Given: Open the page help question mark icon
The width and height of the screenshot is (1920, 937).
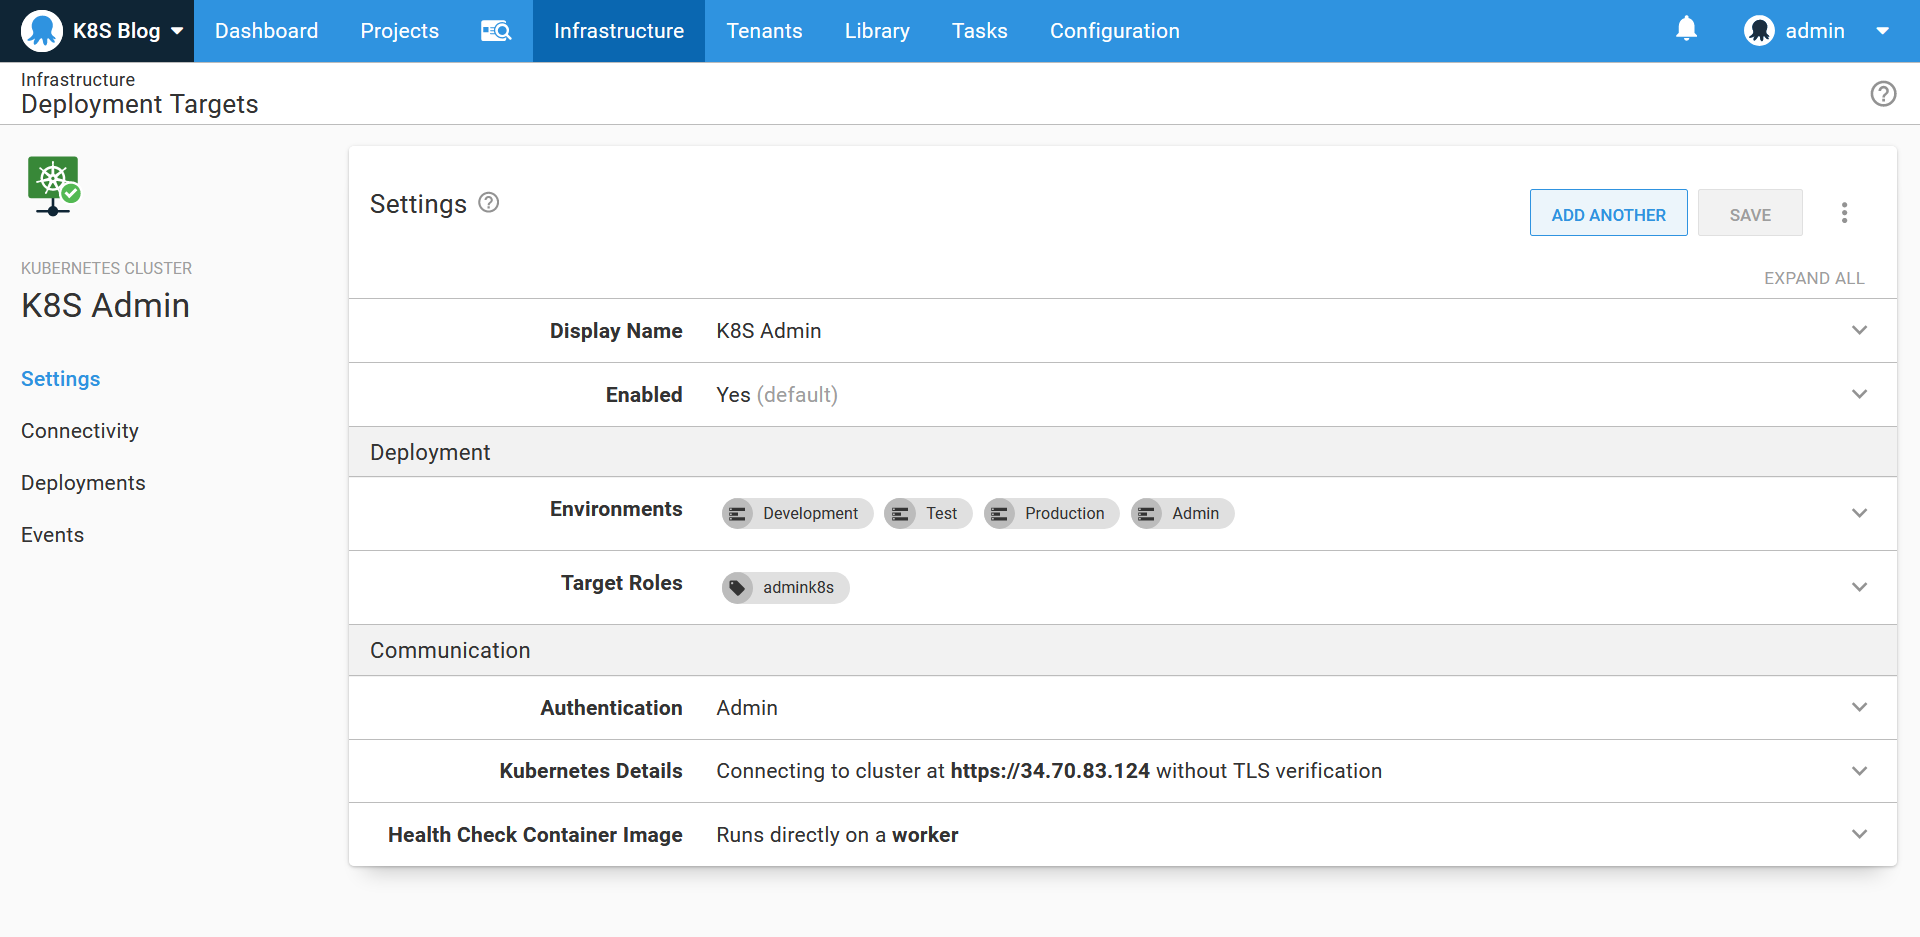Looking at the screenshot, I should [1883, 94].
